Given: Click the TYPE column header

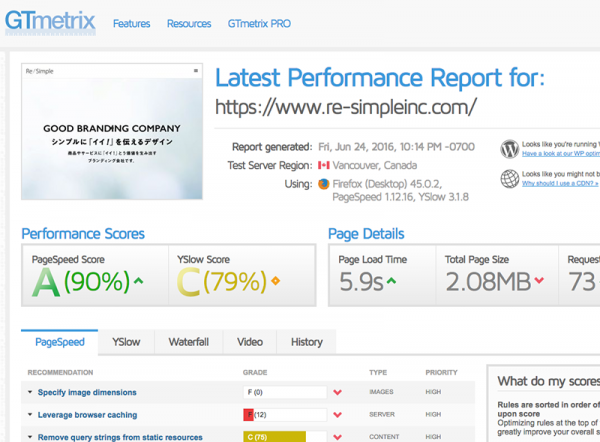Looking at the screenshot, I should tap(378, 372).
